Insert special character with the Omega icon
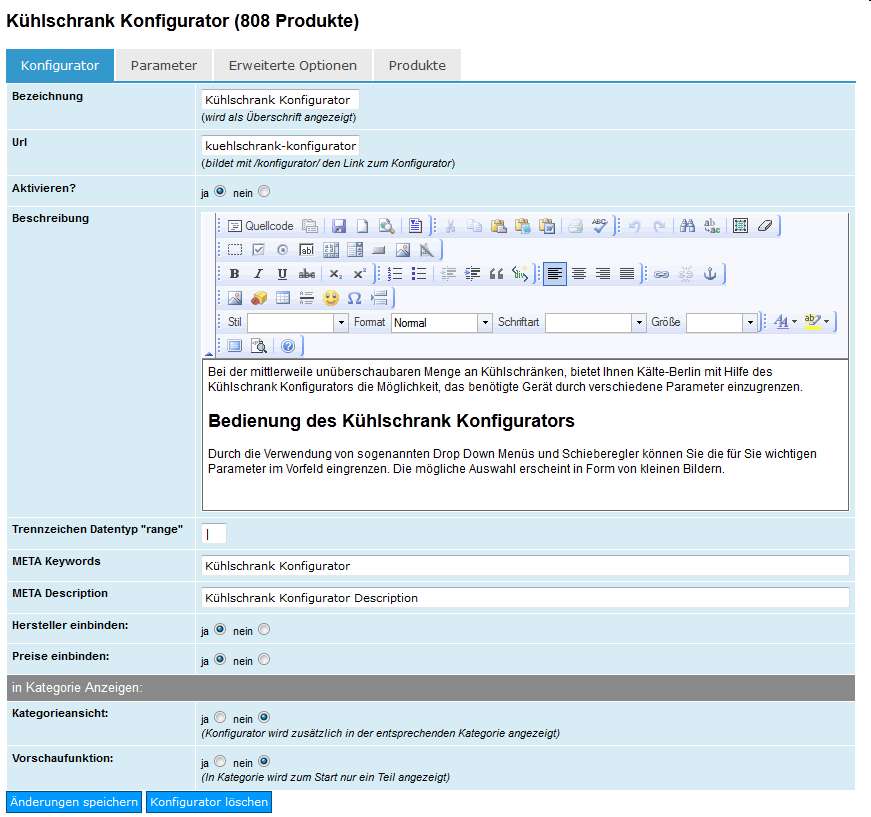The width and height of the screenshot is (871, 817). 354,298
